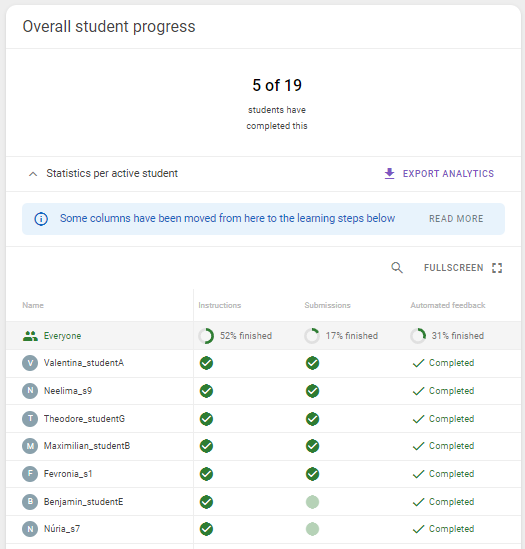525x549 pixels.
Task: Click the Export Analytics button
Action: pos(439,174)
